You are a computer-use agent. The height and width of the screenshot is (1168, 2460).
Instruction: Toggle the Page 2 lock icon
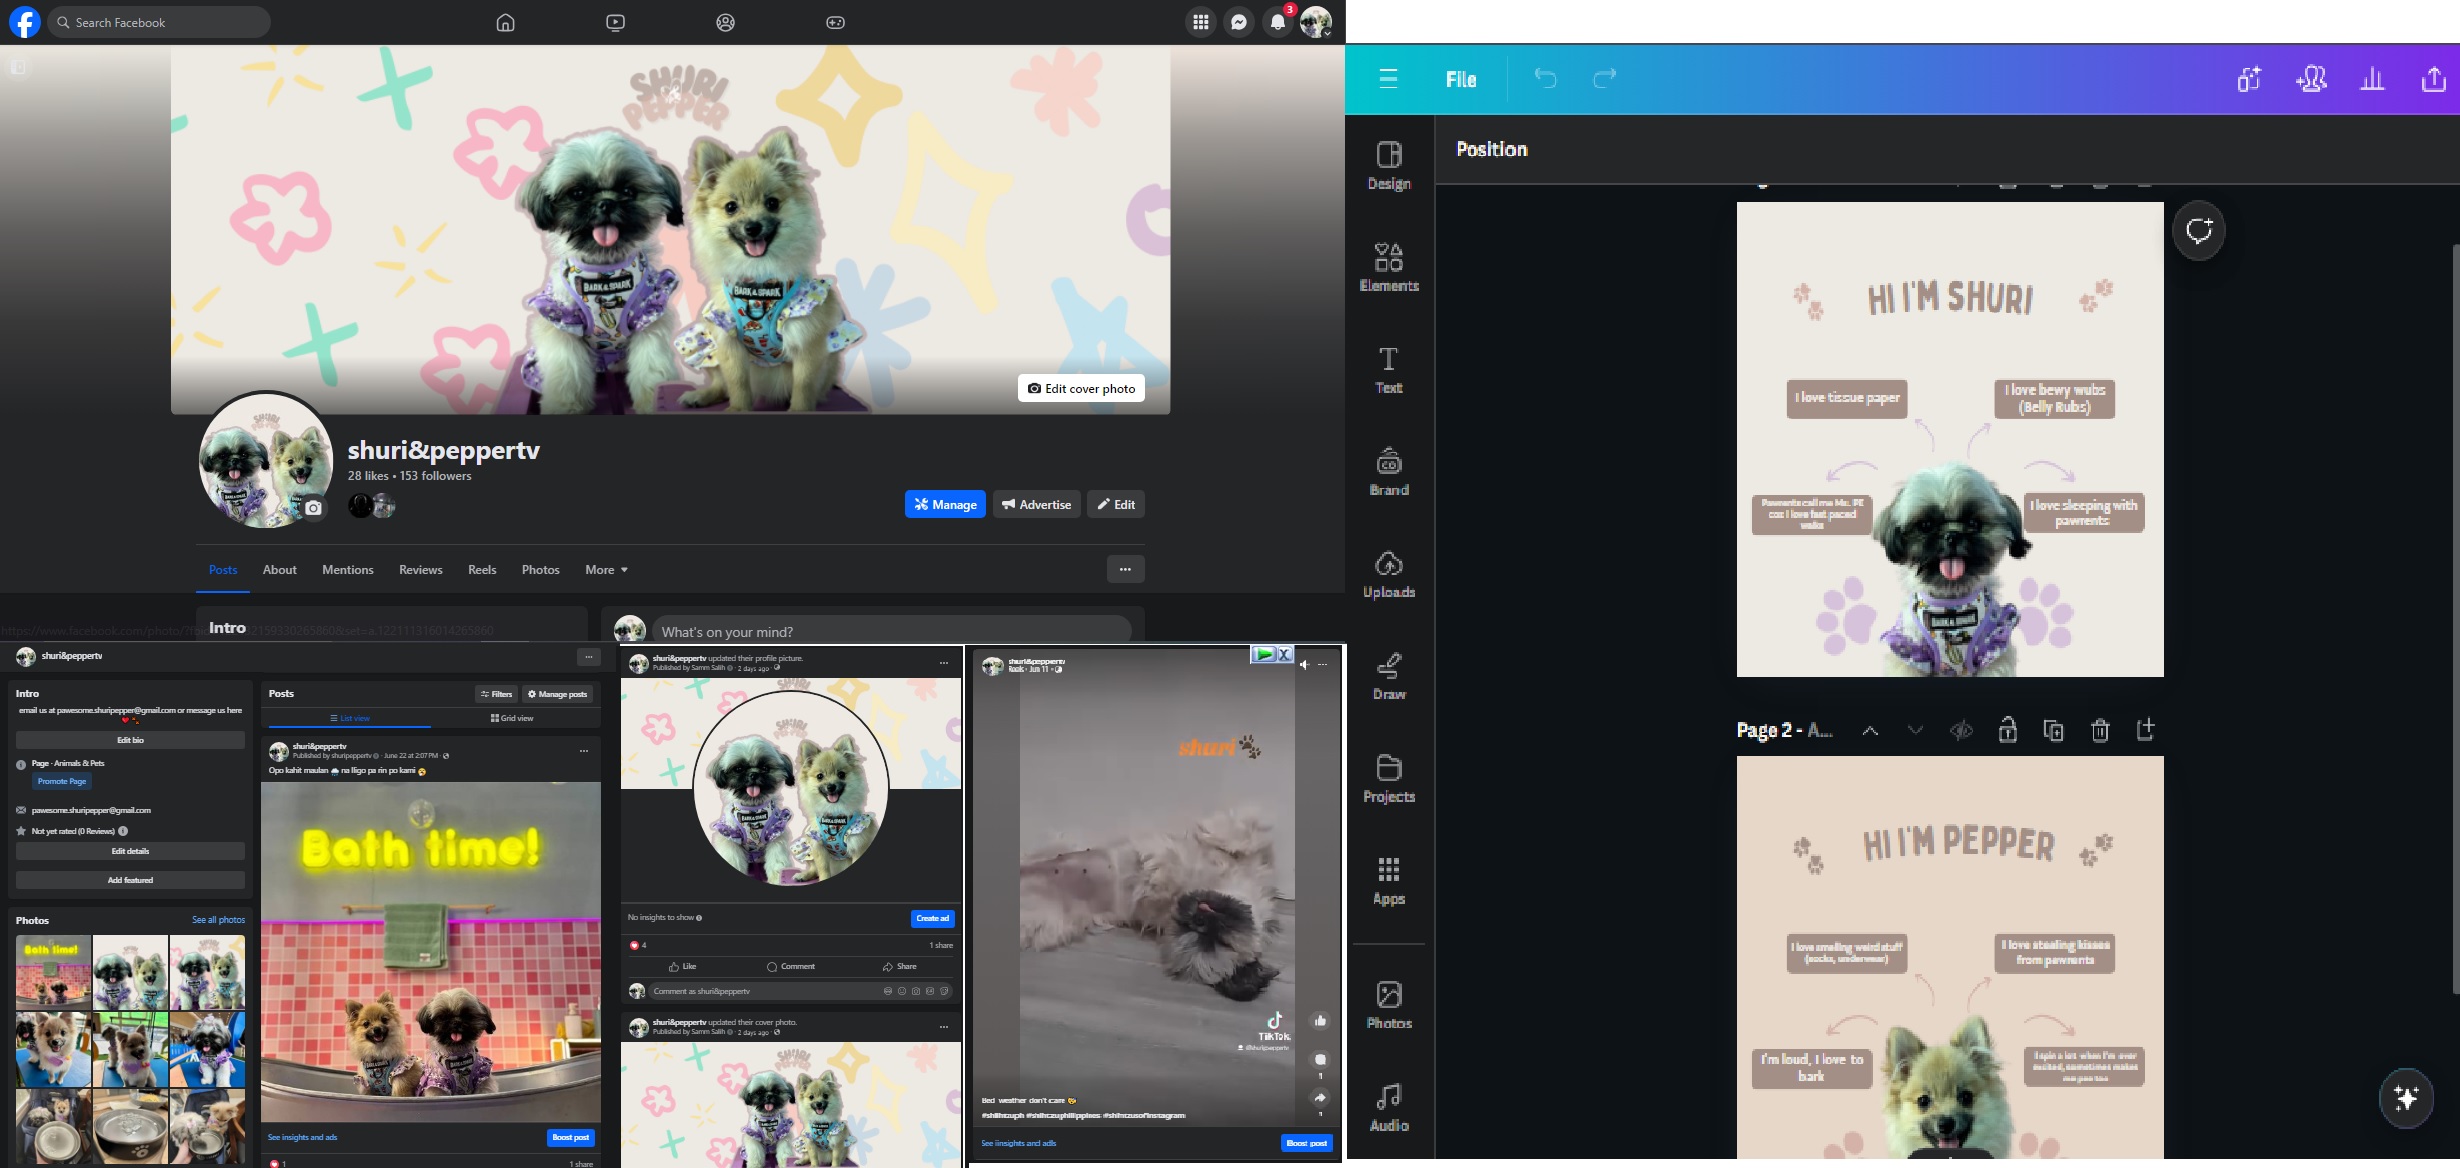tap(2006, 730)
